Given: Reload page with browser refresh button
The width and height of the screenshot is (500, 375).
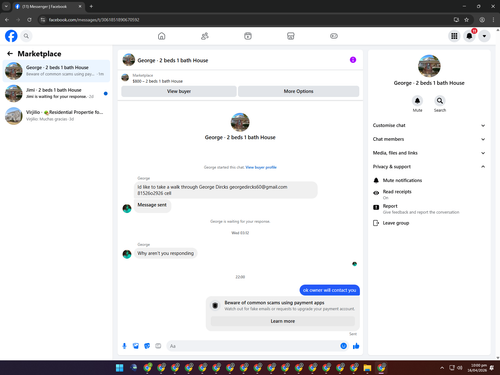Looking at the screenshot, I should coord(29,20).
